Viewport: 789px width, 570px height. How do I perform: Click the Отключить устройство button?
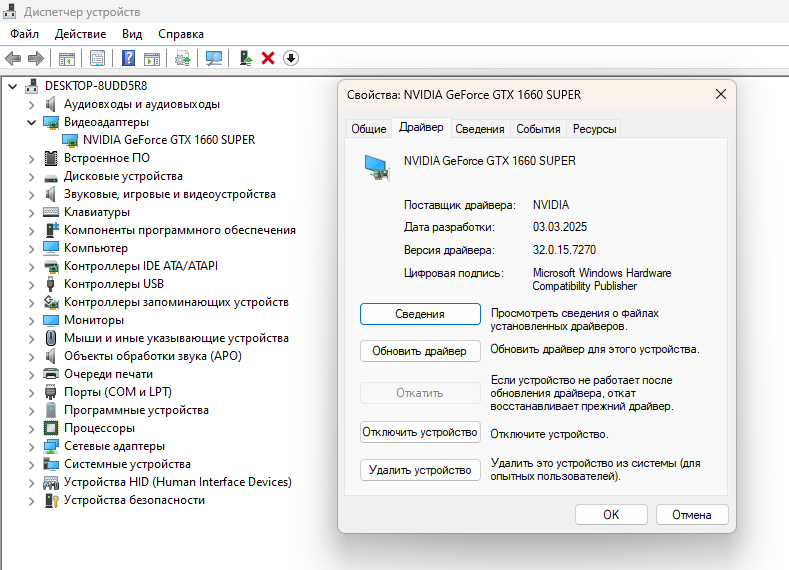(420, 432)
